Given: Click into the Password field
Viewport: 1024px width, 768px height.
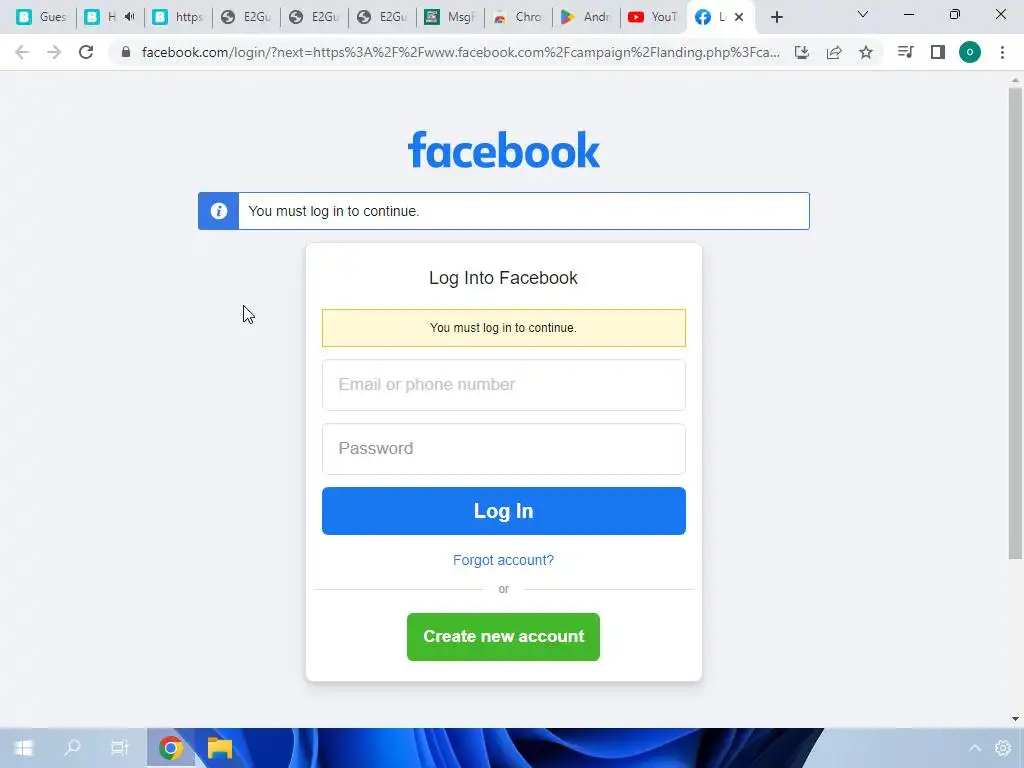Looking at the screenshot, I should click(x=504, y=449).
